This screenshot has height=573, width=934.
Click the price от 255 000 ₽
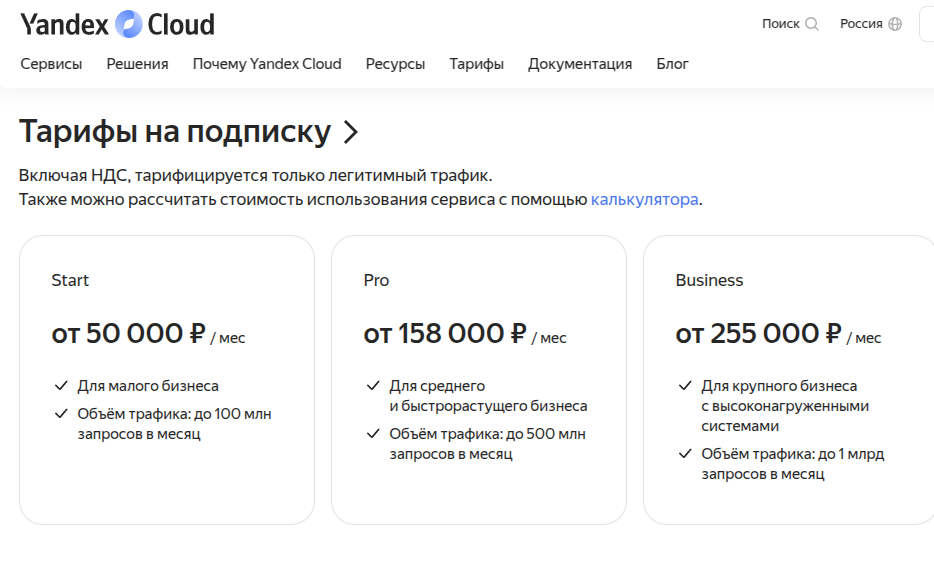click(x=758, y=334)
